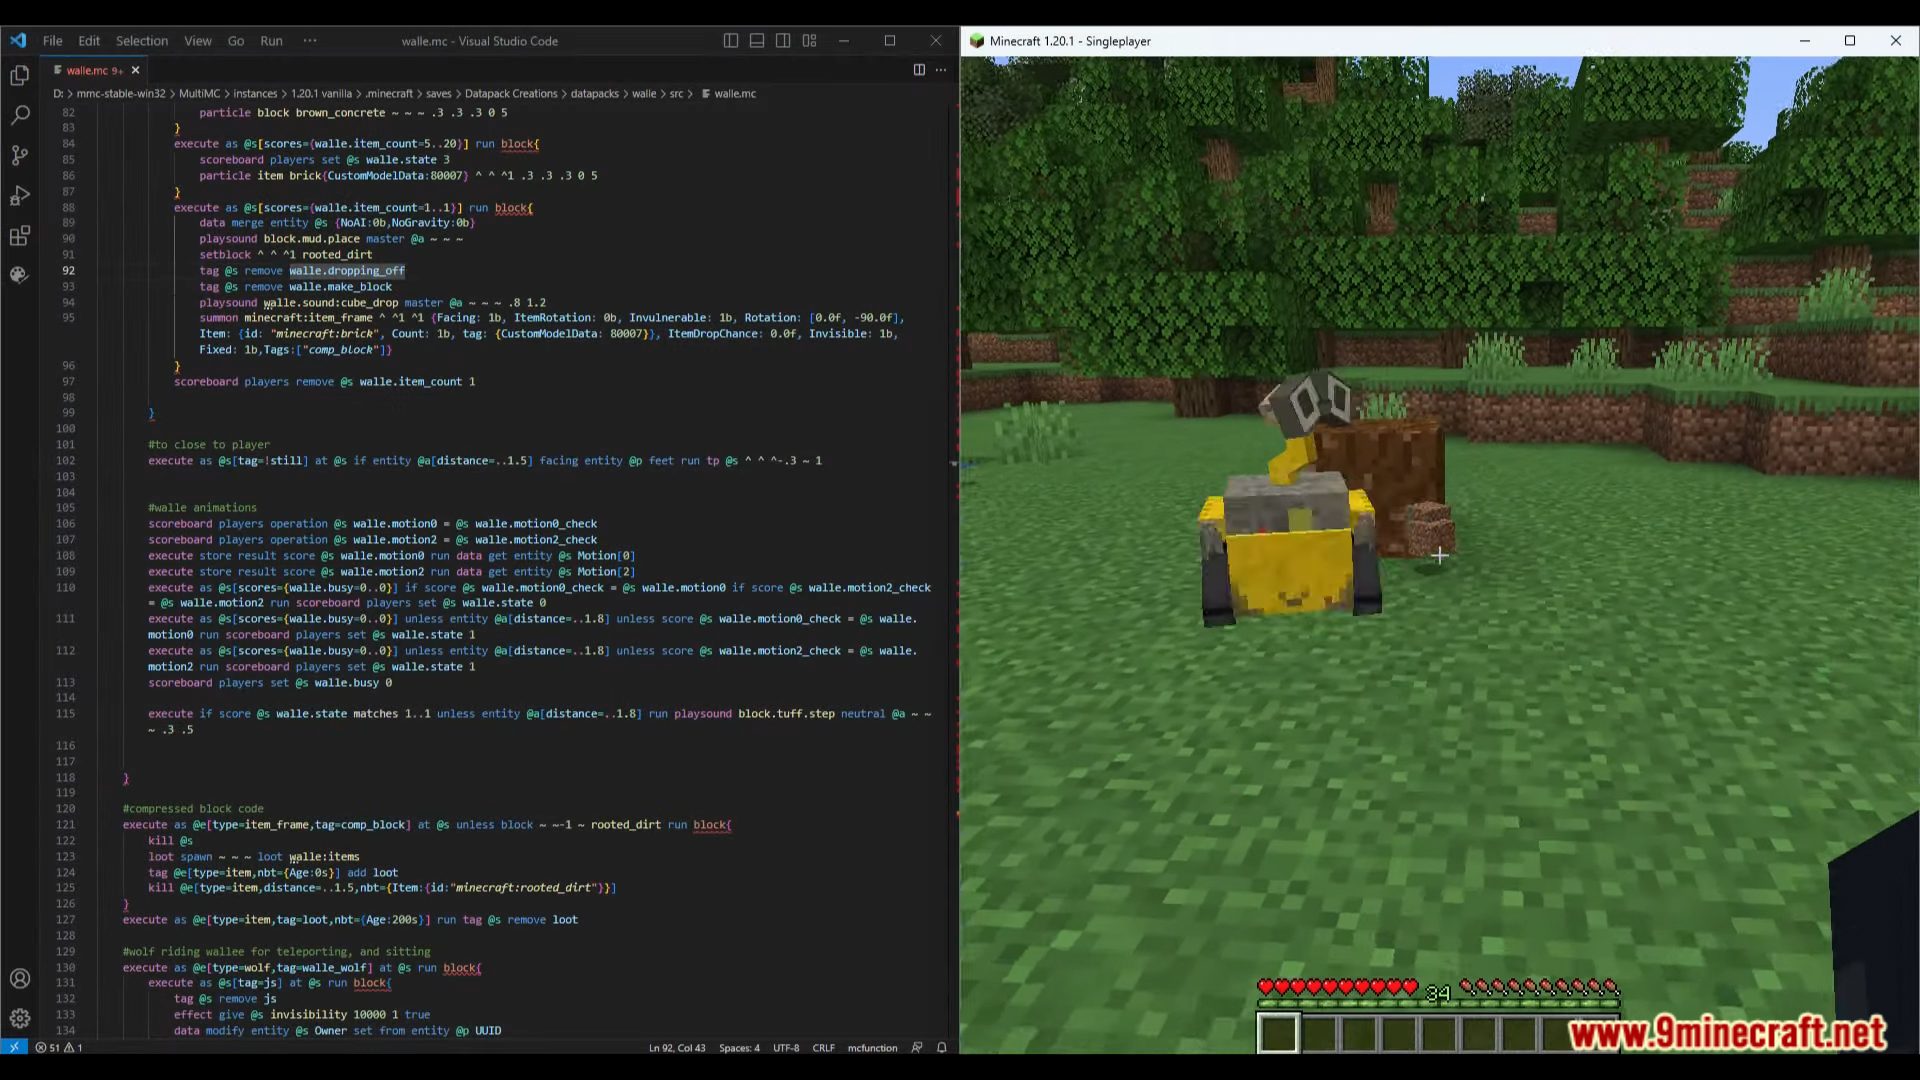Click the remote window status bar icon
This screenshot has height=1080, width=1920.
(14, 1047)
